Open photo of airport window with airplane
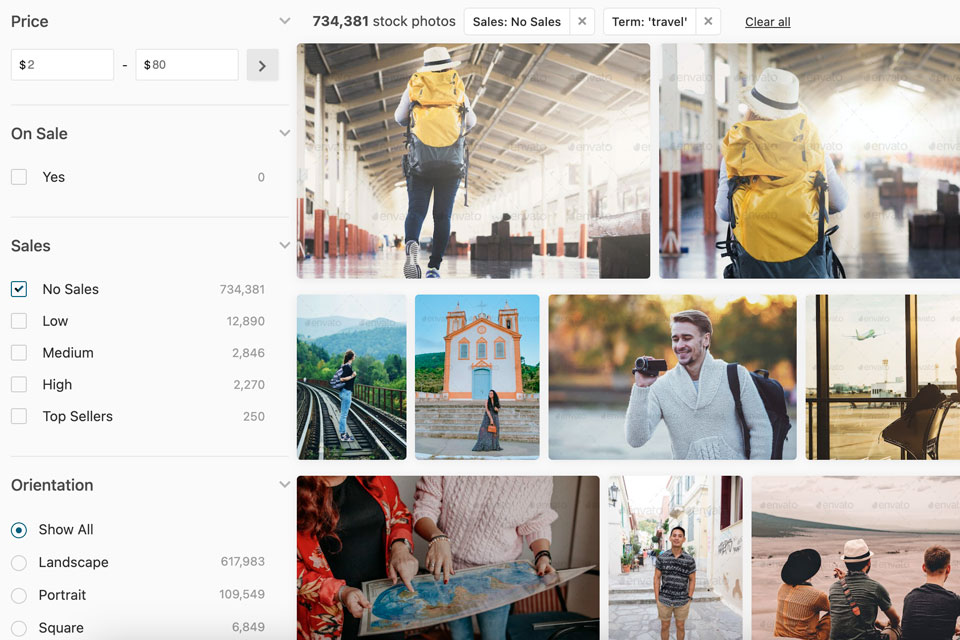Image resolution: width=960 pixels, height=640 pixels. pos(883,377)
